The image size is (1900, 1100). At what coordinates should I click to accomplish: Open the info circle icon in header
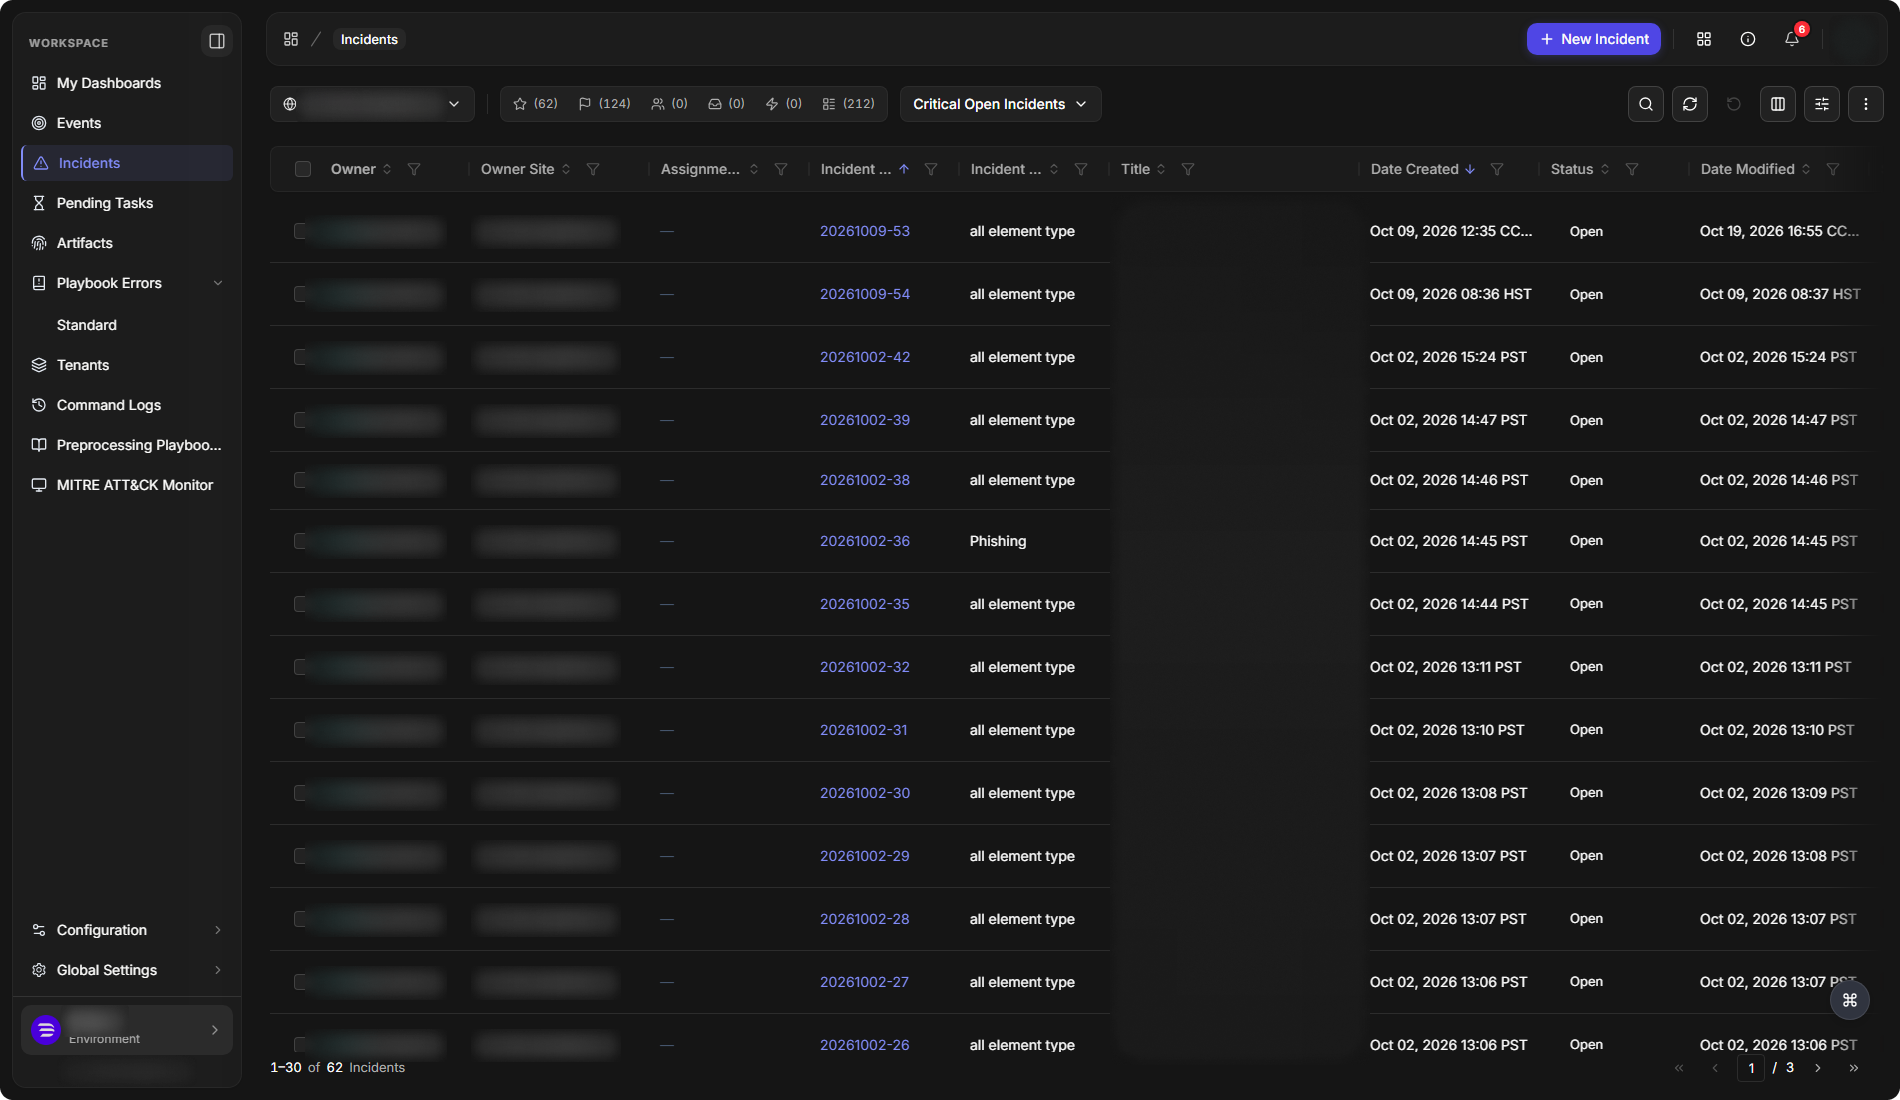pyautogui.click(x=1748, y=39)
